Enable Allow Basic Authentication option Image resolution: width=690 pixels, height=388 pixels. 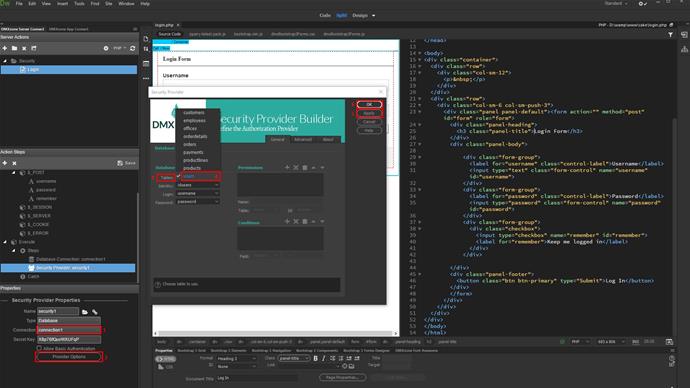(39, 348)
